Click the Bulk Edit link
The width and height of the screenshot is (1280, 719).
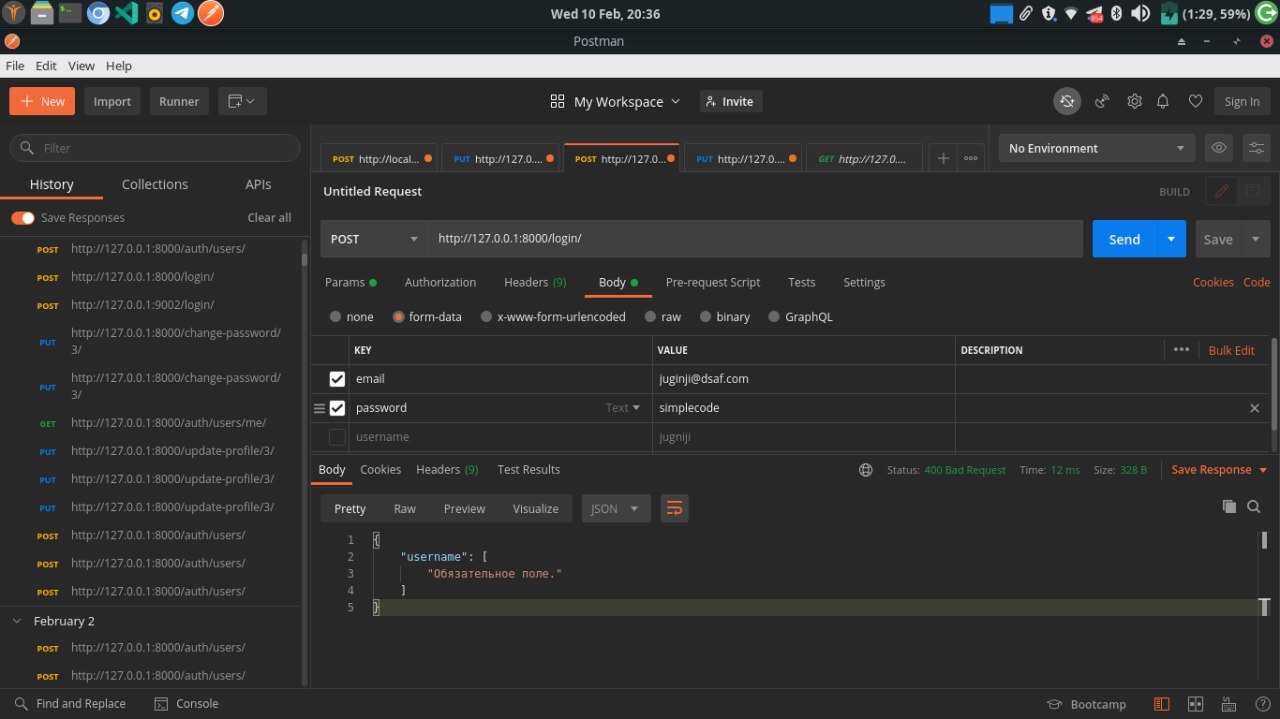pos(1231,350)
